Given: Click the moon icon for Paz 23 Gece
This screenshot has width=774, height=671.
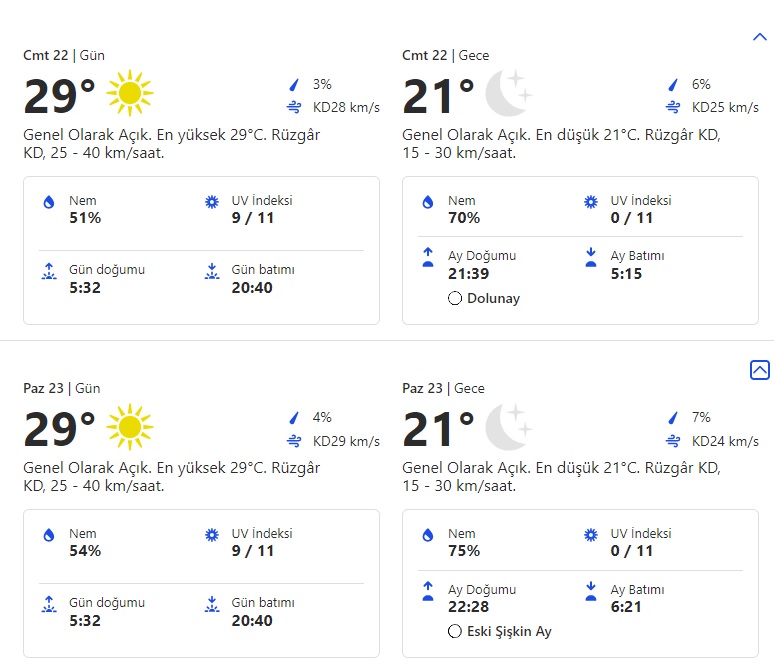Looking at the screenshot, I should (508, 428).
